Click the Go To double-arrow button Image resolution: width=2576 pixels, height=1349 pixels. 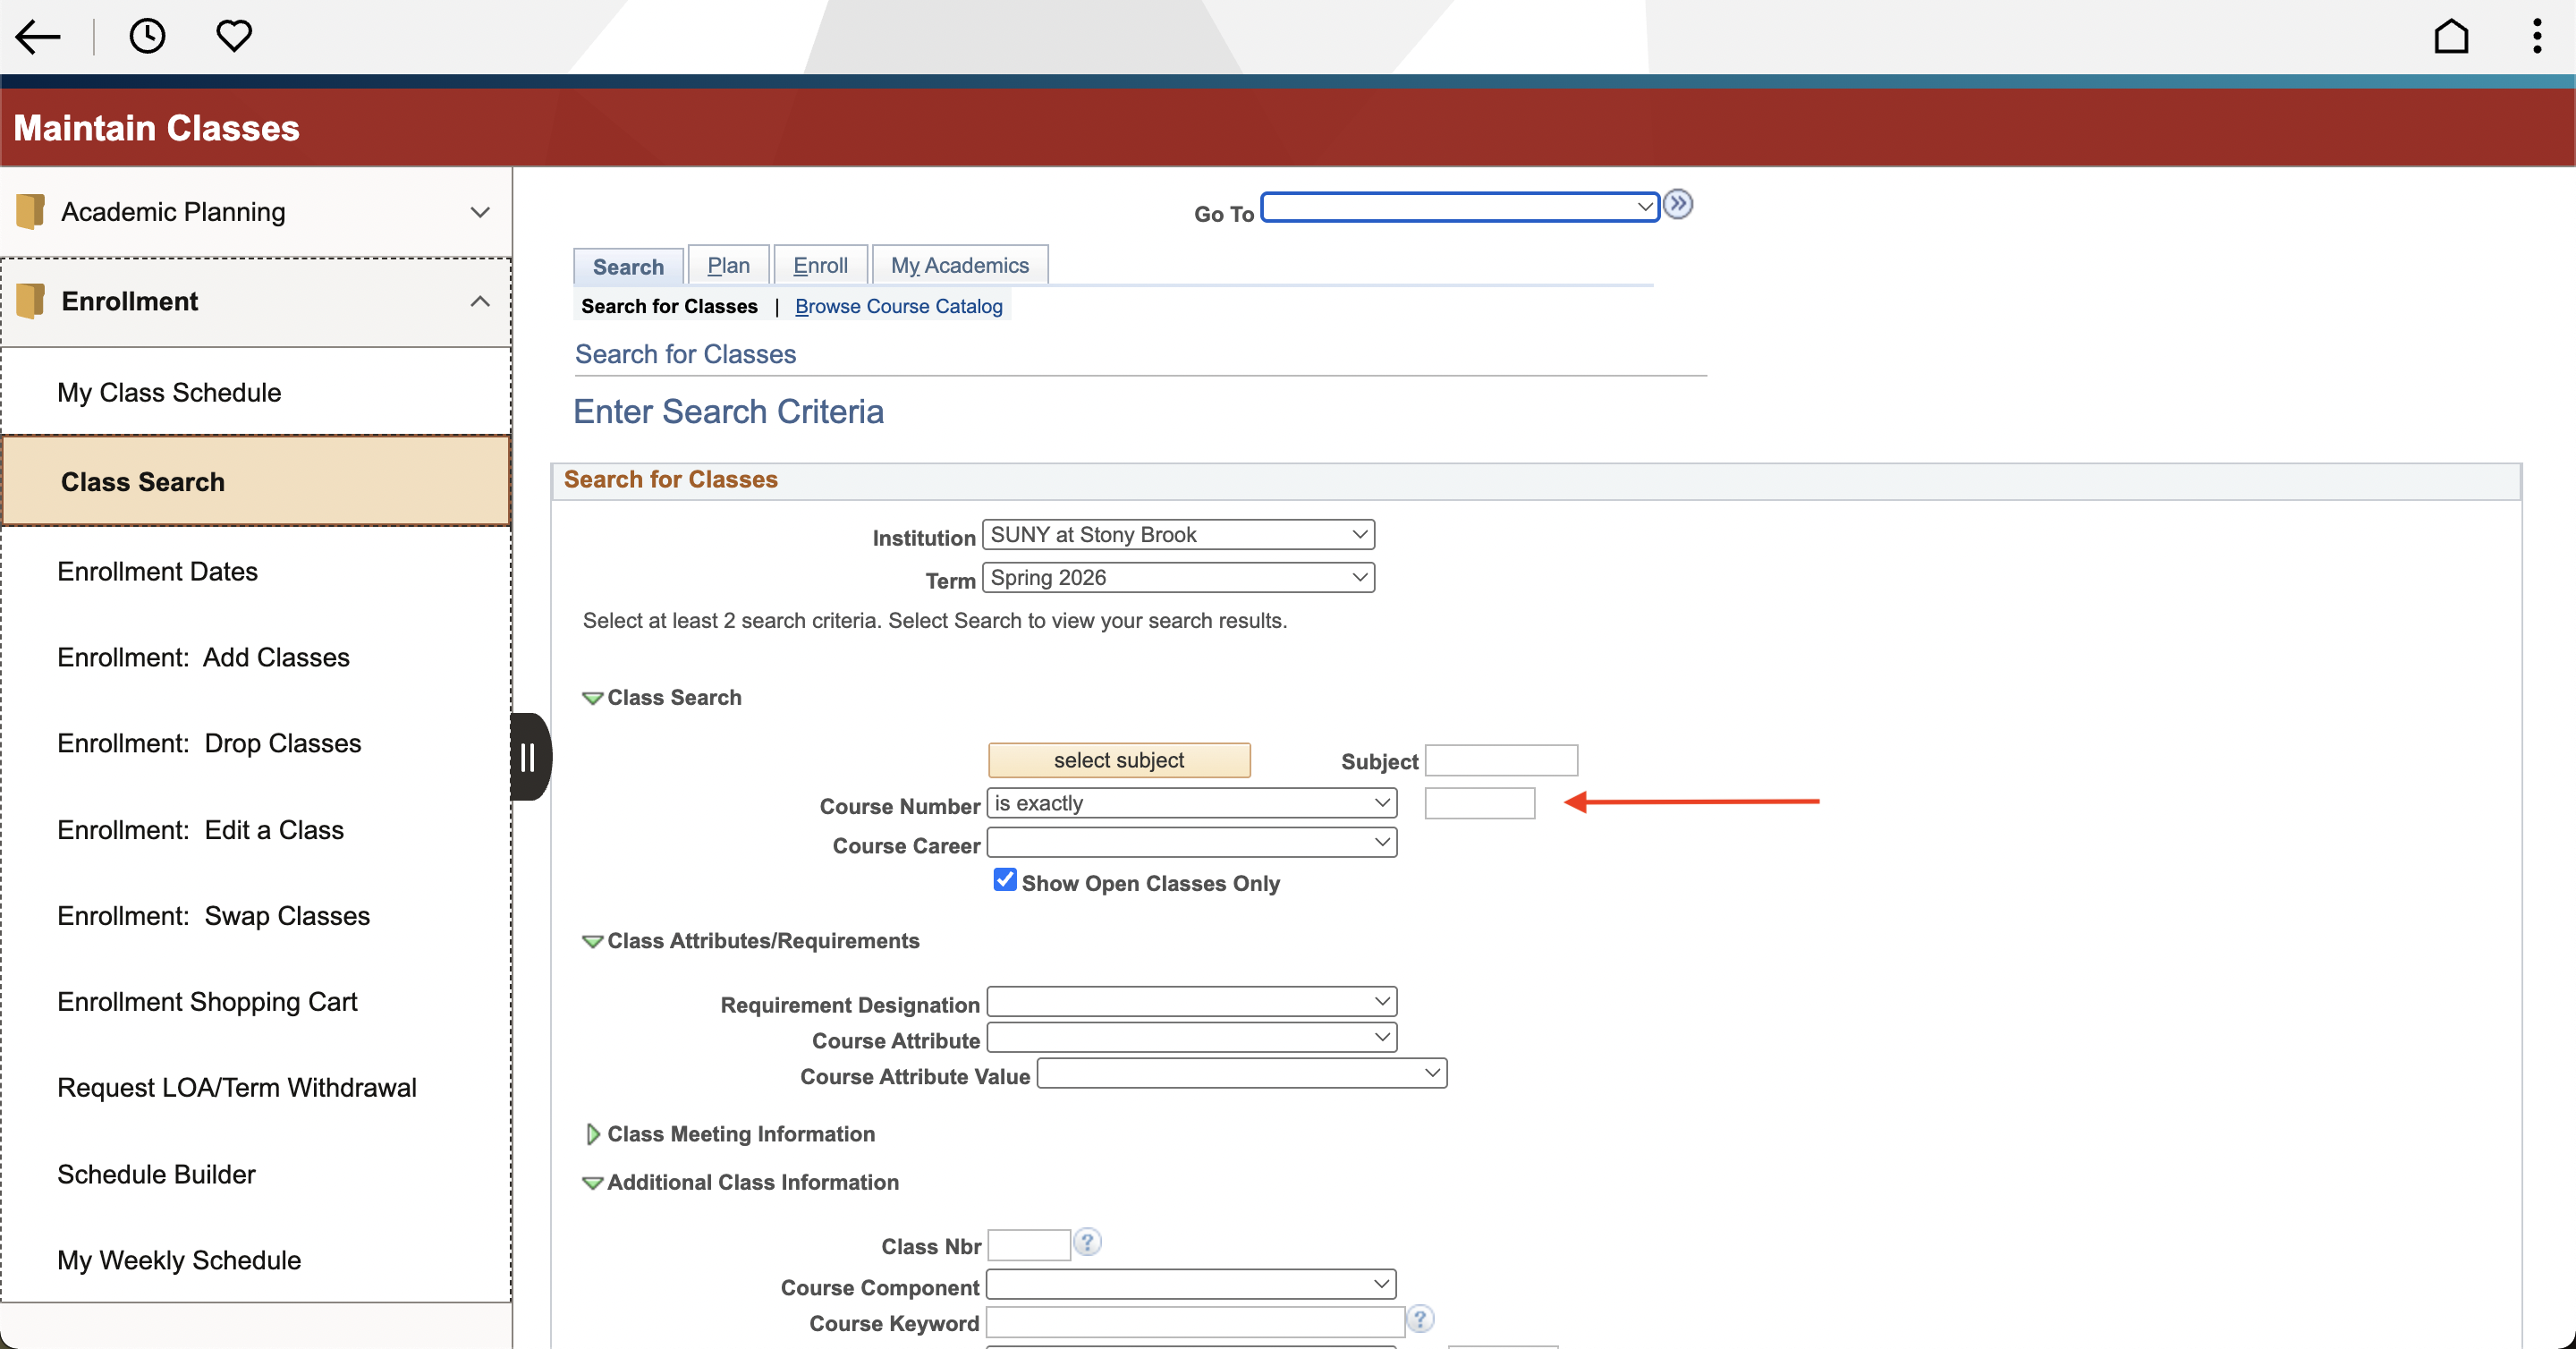click(x=1678, y=205)
